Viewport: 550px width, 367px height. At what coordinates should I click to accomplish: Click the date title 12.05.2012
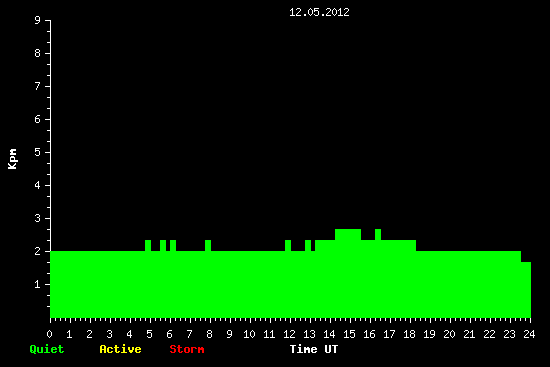[319, 12]
